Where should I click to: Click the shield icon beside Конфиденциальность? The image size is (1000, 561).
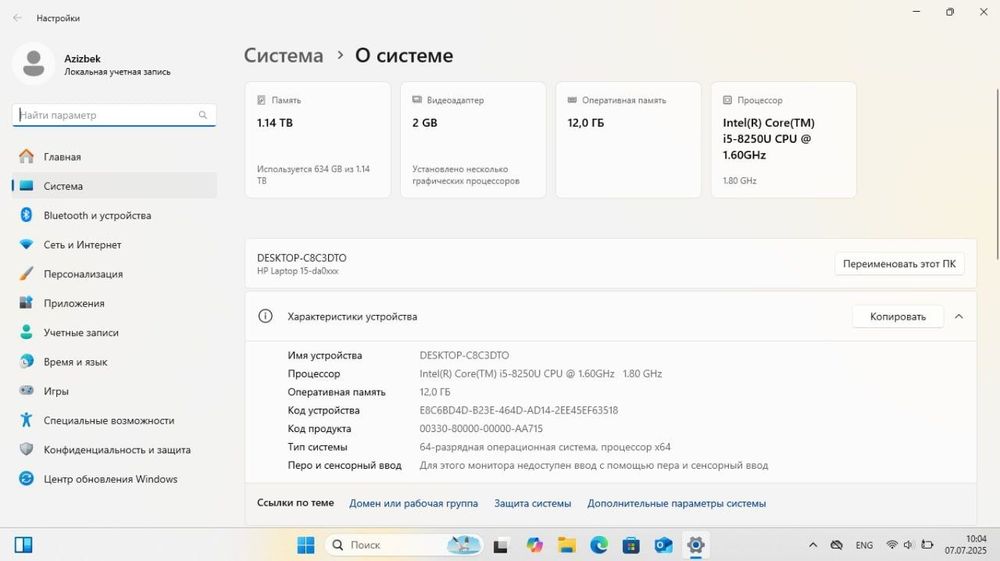point(26,449)
